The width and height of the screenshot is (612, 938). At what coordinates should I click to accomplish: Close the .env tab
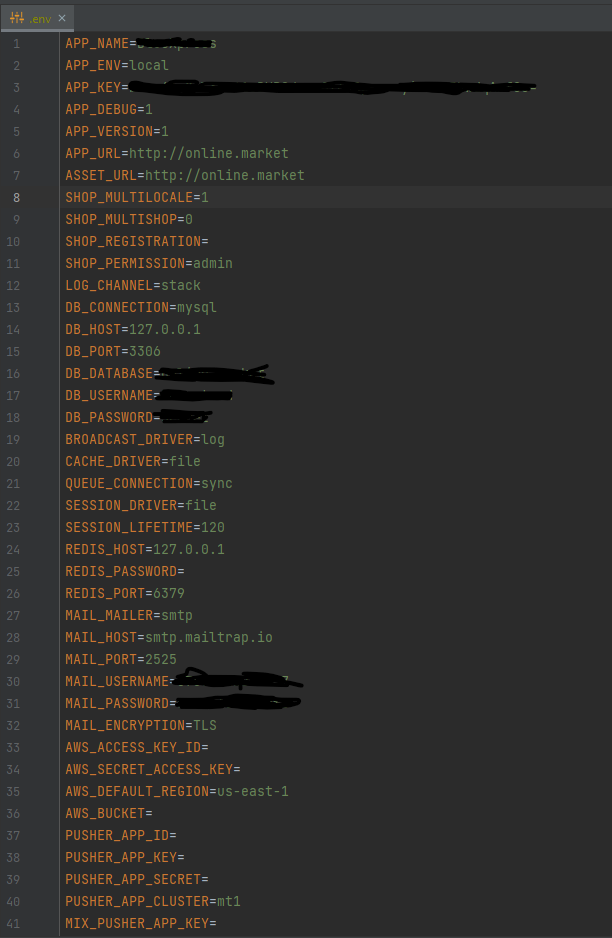(x=62, y=19)
